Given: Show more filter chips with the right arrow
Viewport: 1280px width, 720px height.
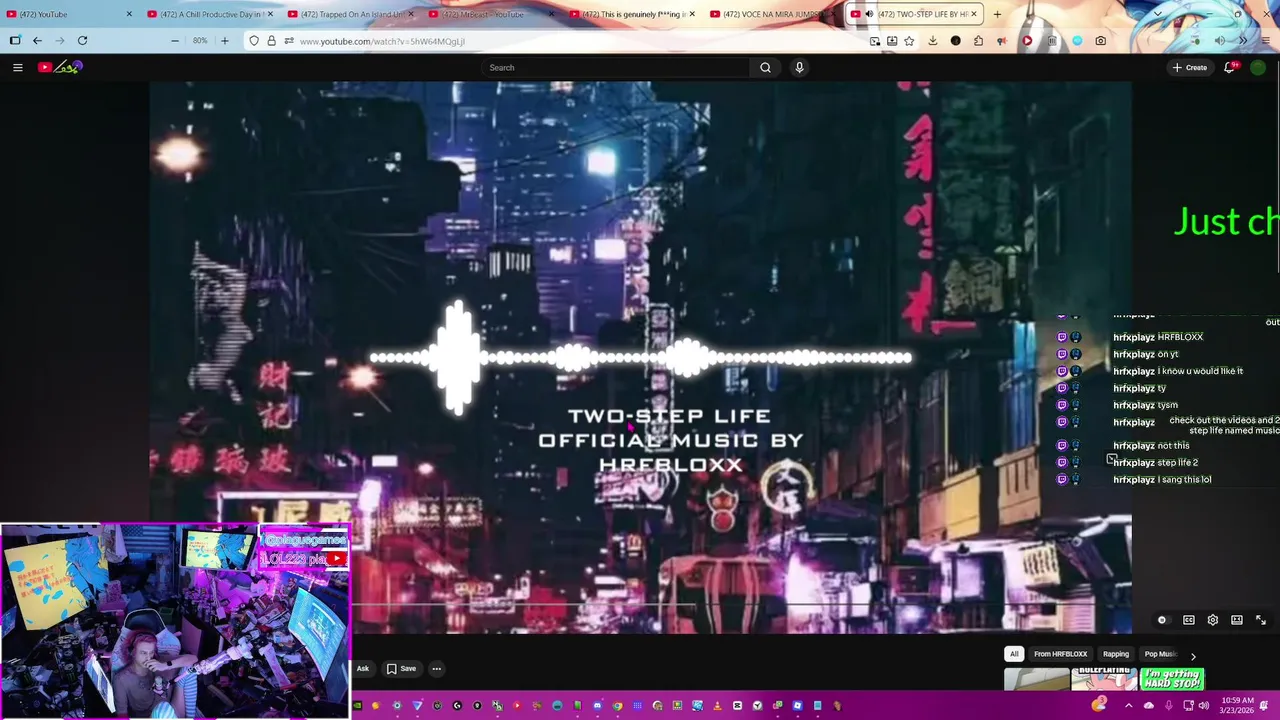Looking at the screenshot, I should [1192, 655].
